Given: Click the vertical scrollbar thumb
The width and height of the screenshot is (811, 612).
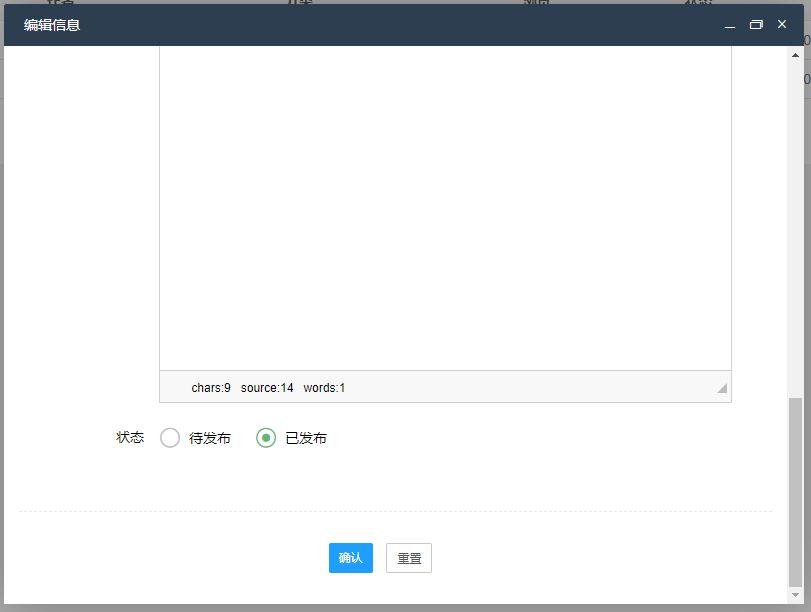Looking at the screenshot, I should click(x=795, y=492).
